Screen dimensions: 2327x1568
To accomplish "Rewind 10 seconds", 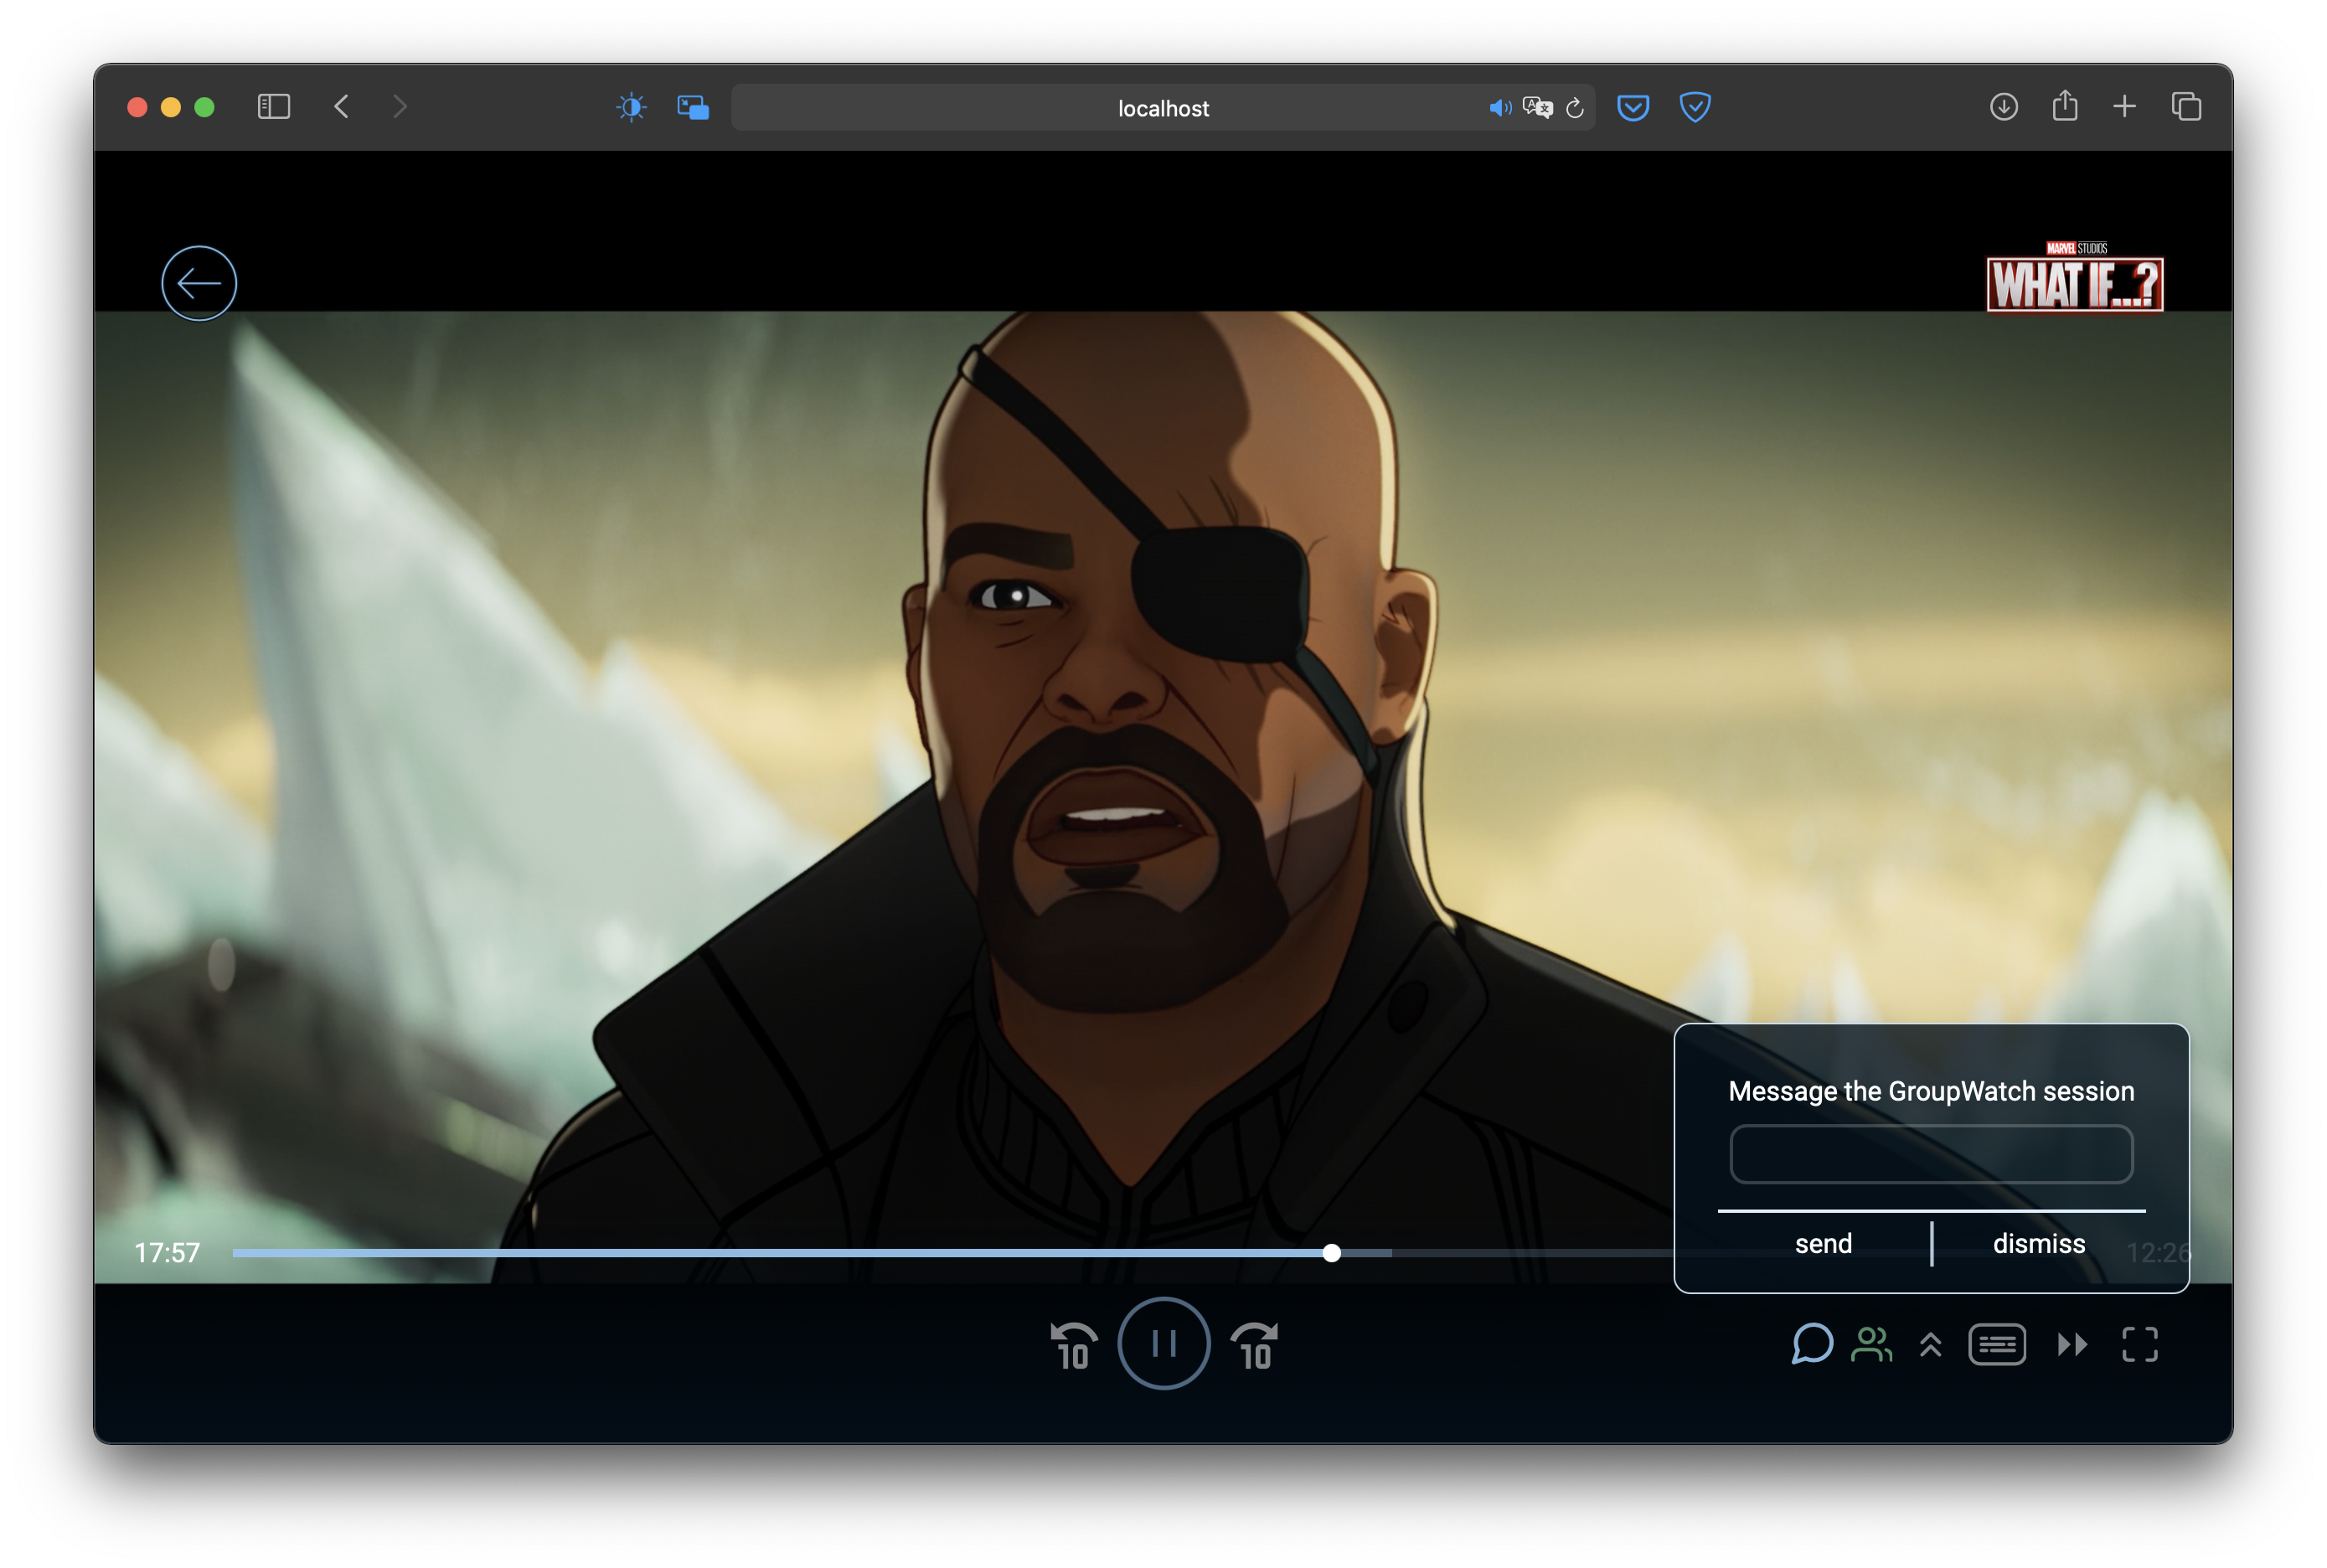I will coord(1073,1346).
